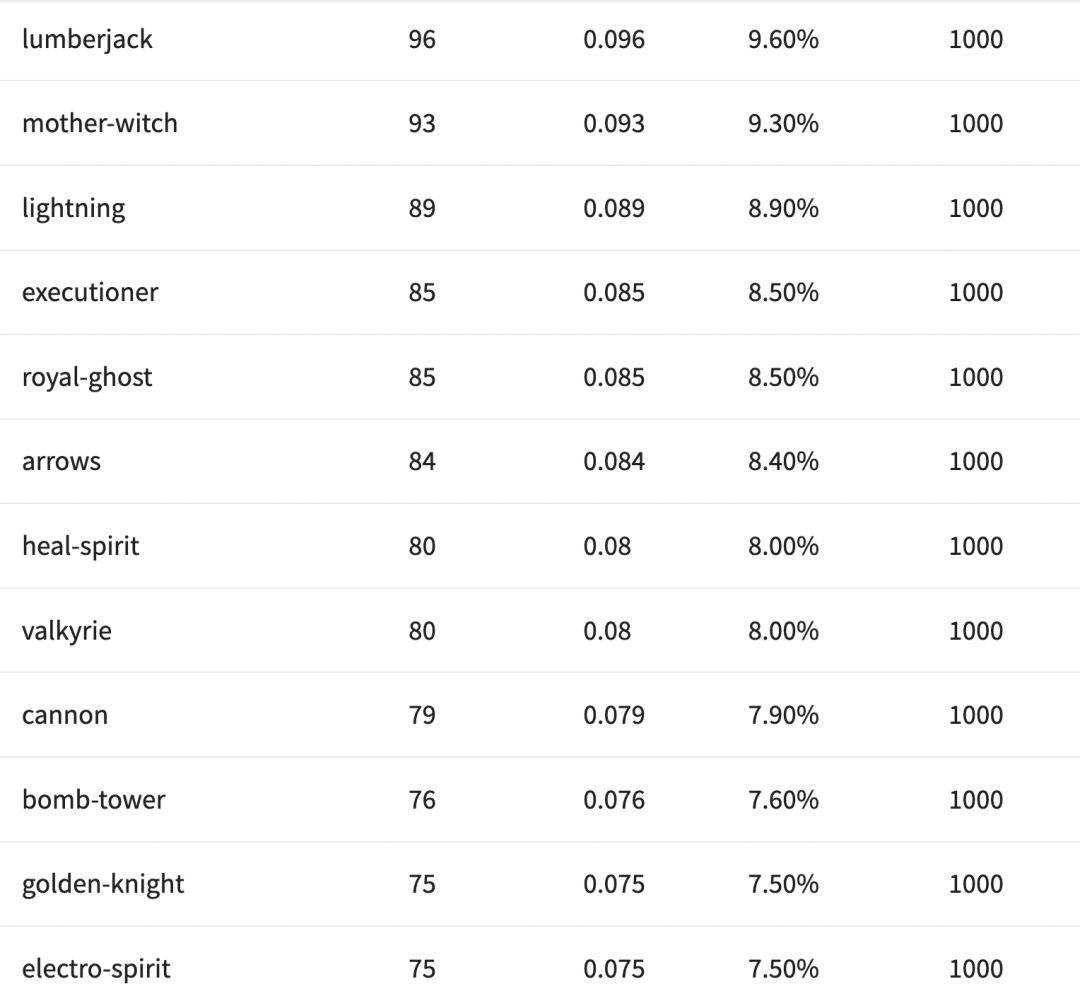The width and height of the screenshot is (1080, 1008).
Task: Select the electro-spirit card name
Action: point(96,969)
